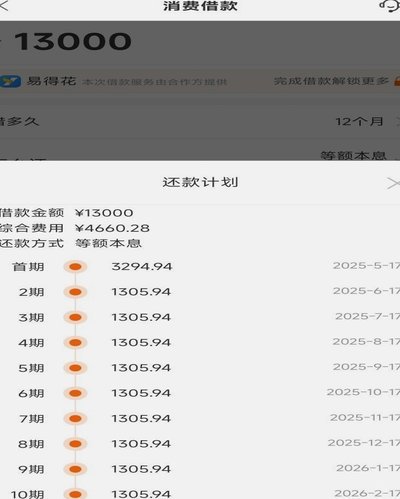
Task: Select the orange marker for 2期
Action: pos(75,292)
